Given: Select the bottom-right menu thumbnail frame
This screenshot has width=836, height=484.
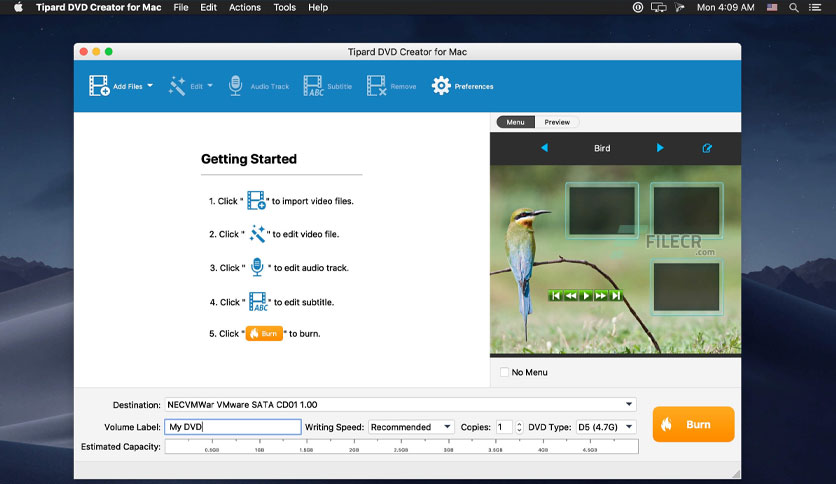Looking at the screenshot, I should (687, 287).
